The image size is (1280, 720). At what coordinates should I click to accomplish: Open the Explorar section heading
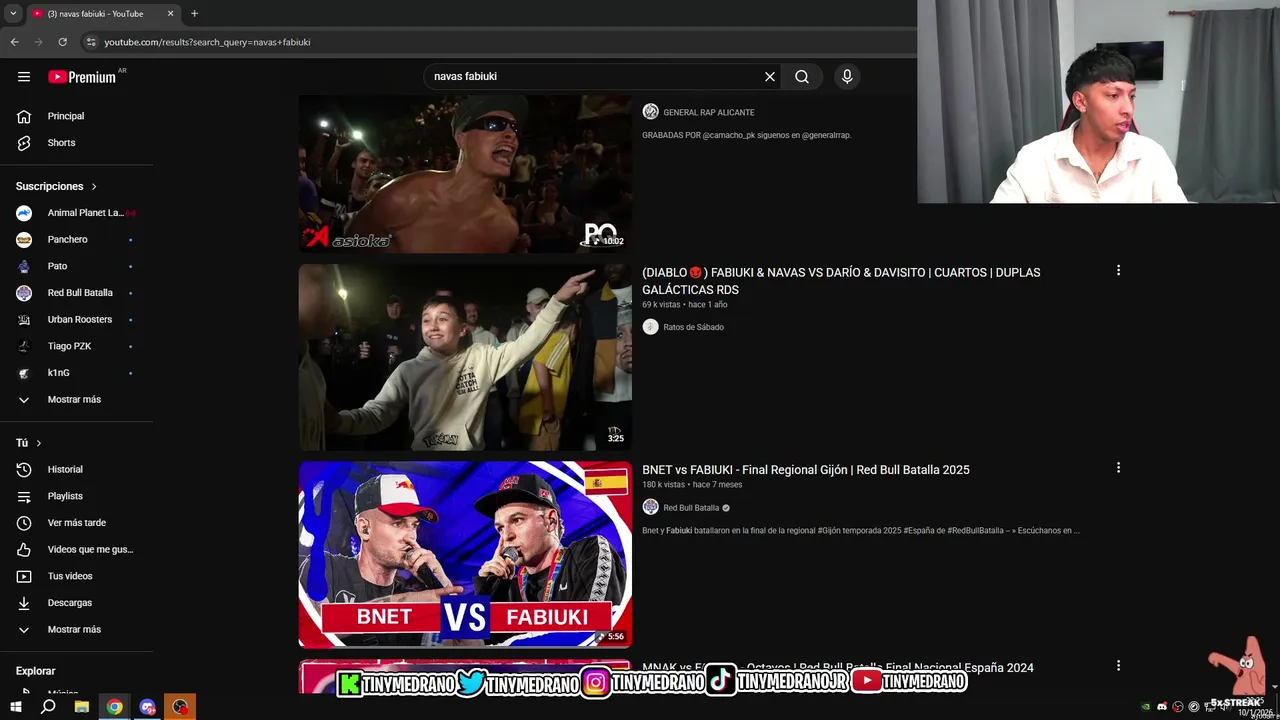[x=36, y=671]
